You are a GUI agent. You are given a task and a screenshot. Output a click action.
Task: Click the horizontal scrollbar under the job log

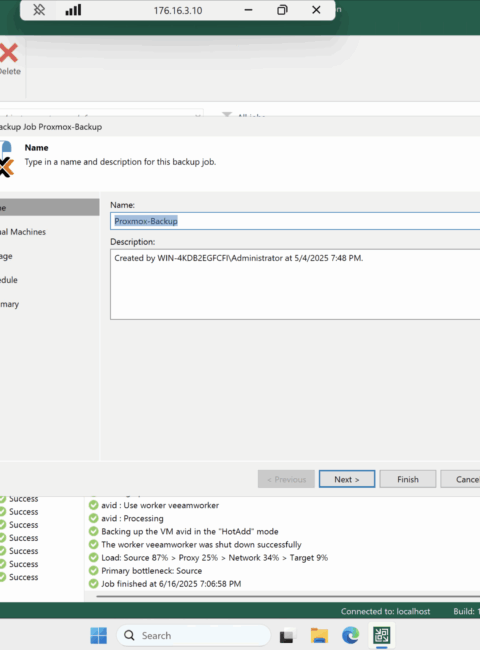pyautogui.click(x=288, y=597)
